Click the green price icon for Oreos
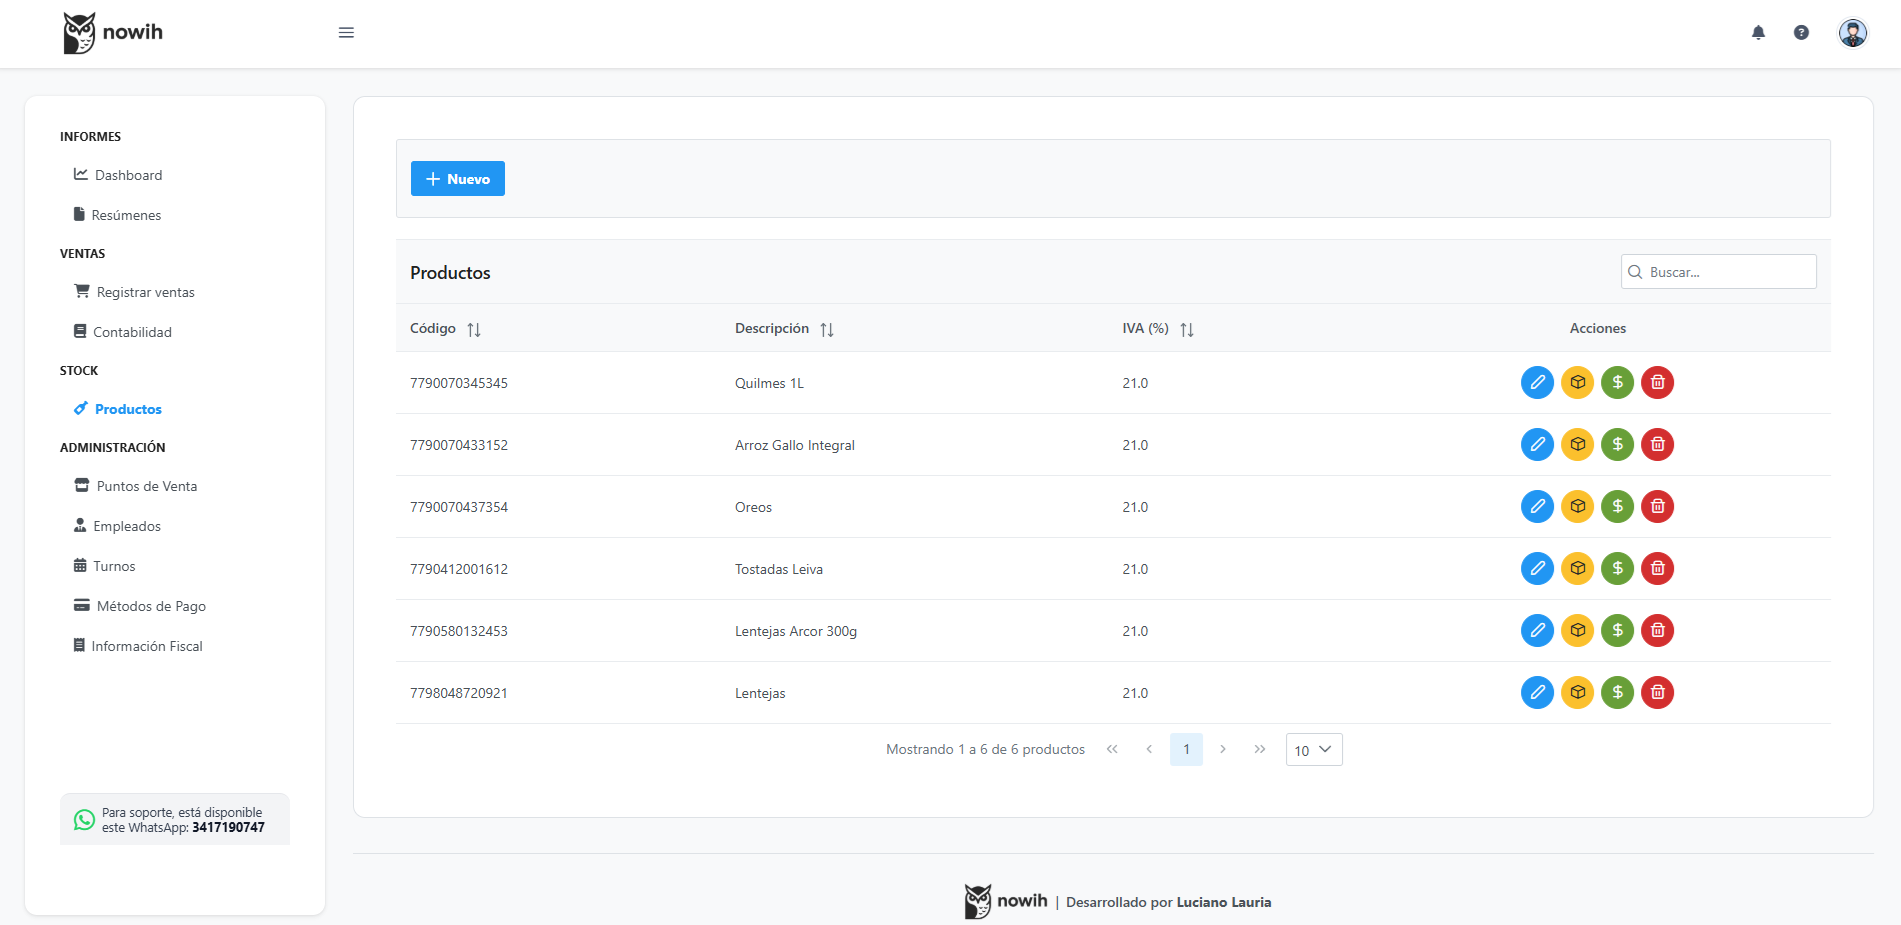1901x925 pixels. (1617, 506)
